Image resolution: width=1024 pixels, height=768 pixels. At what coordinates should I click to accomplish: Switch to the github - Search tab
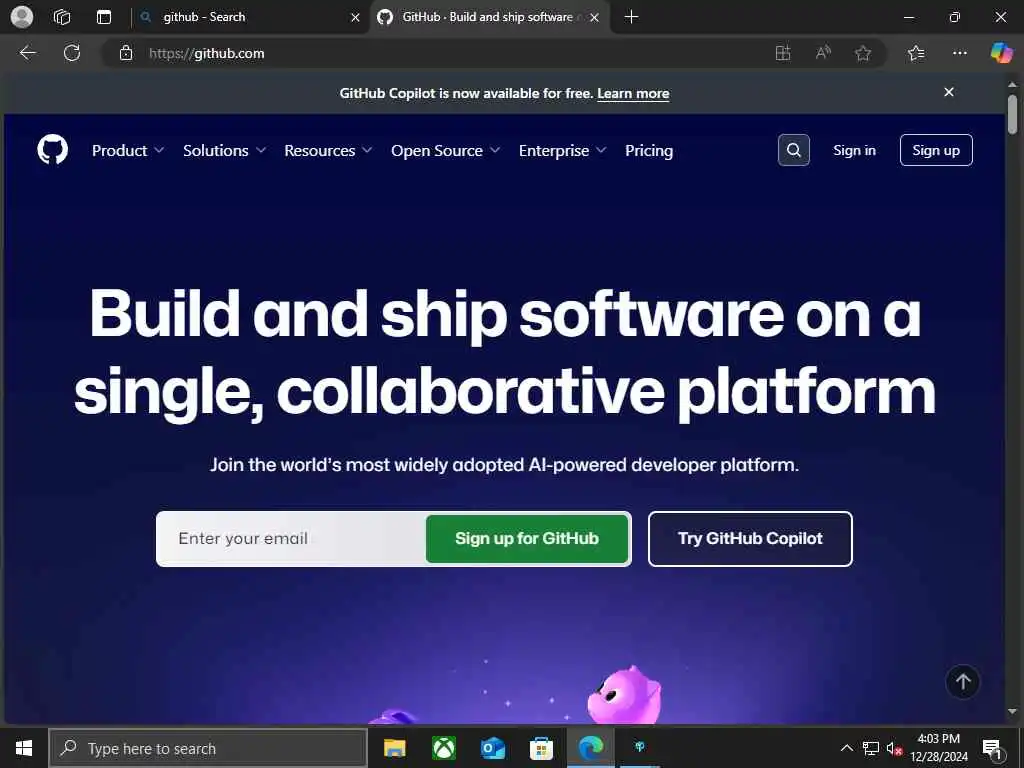pos(251,17)
